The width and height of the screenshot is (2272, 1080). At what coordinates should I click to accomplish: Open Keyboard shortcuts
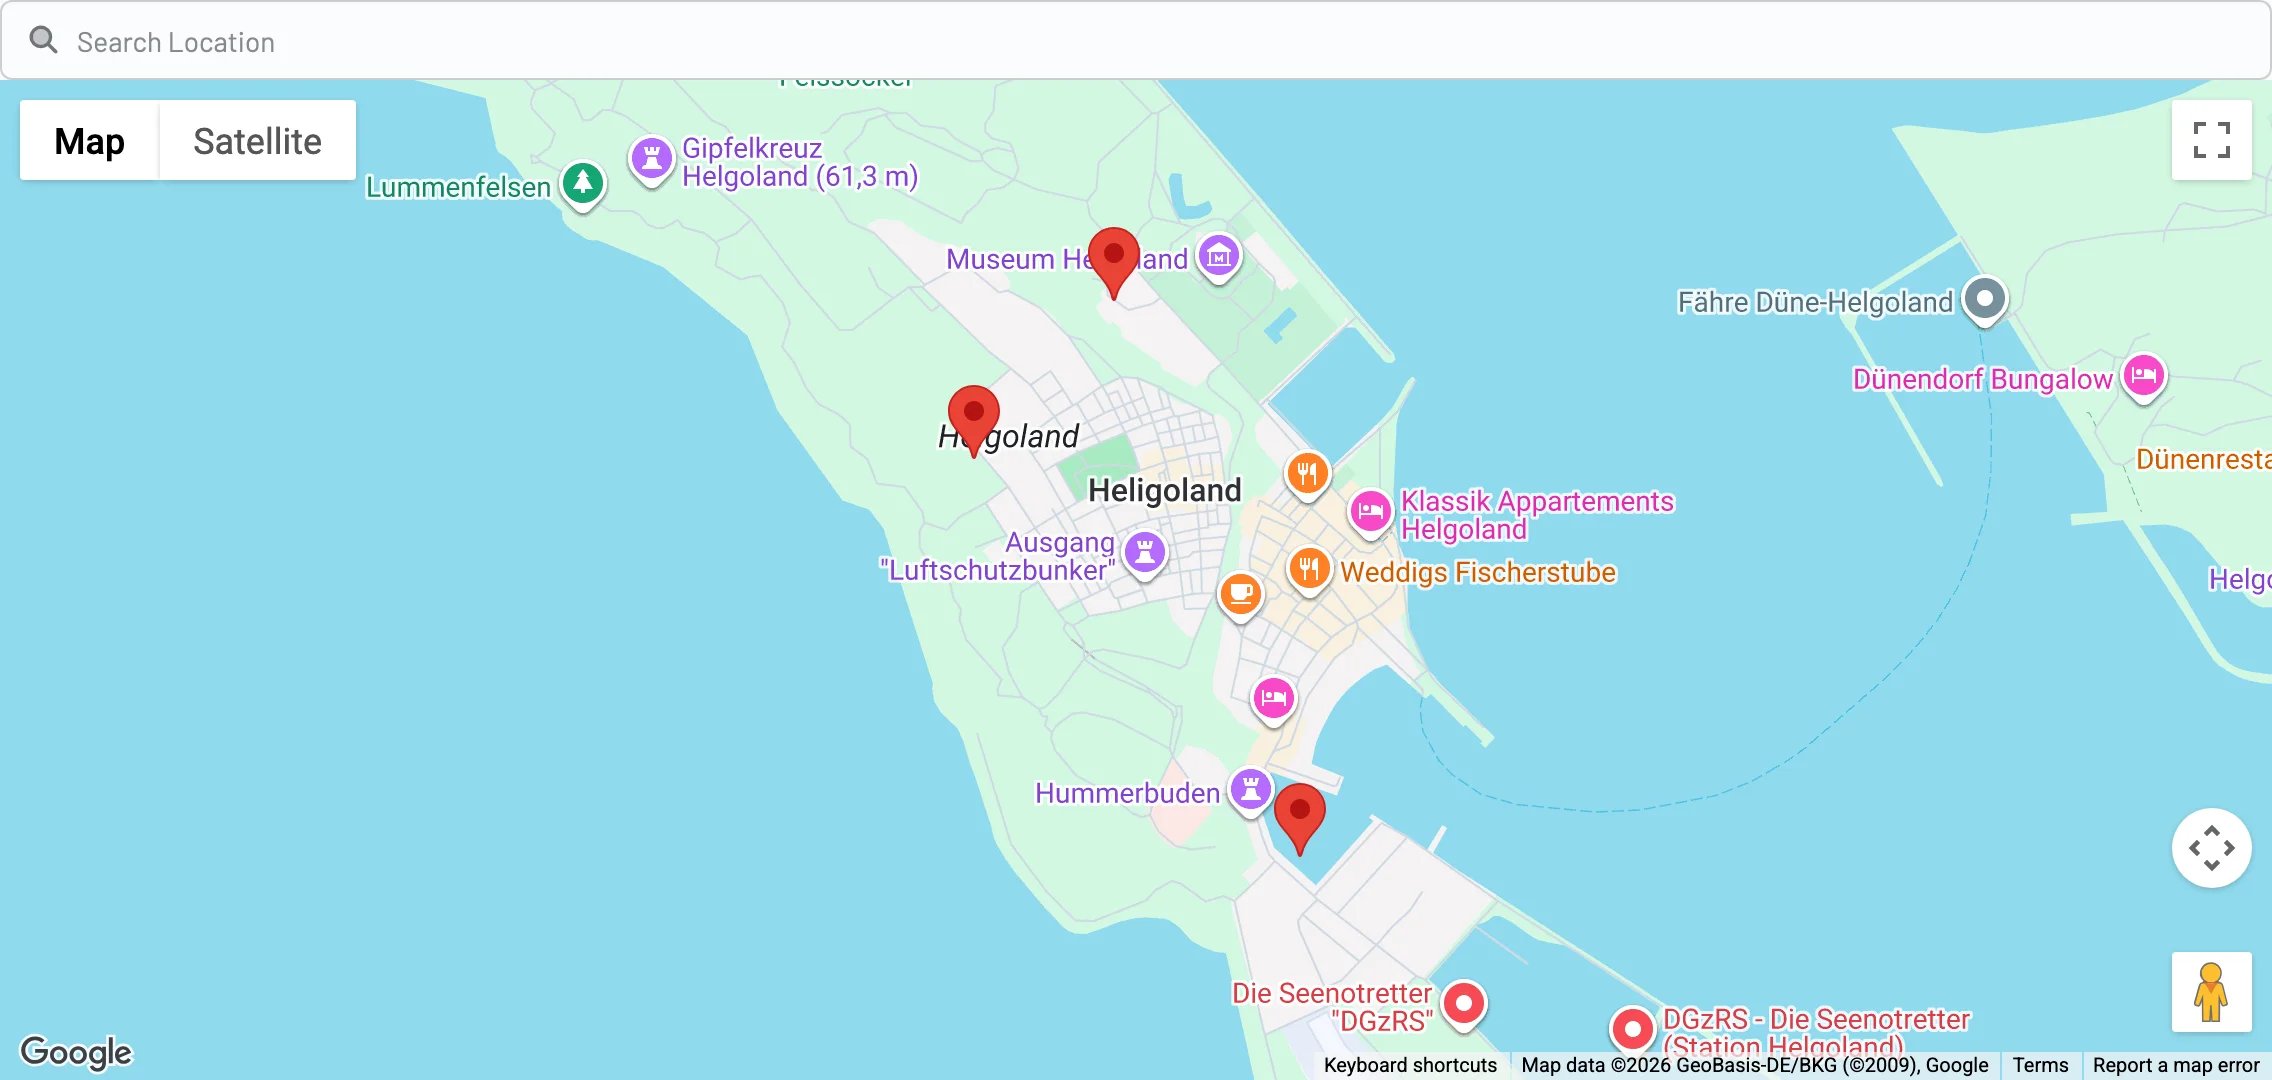[x=1410, y=1065]
